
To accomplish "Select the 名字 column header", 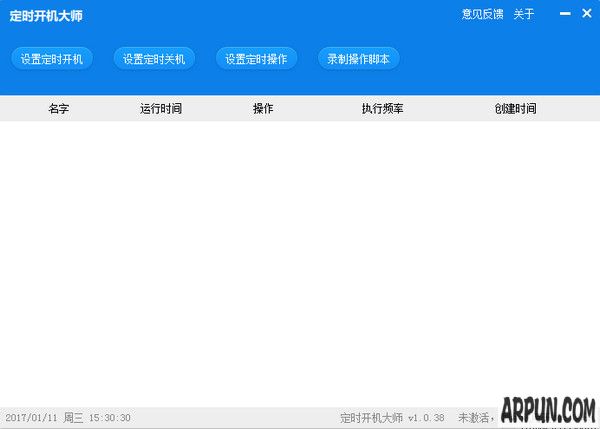I will [59, 109].
